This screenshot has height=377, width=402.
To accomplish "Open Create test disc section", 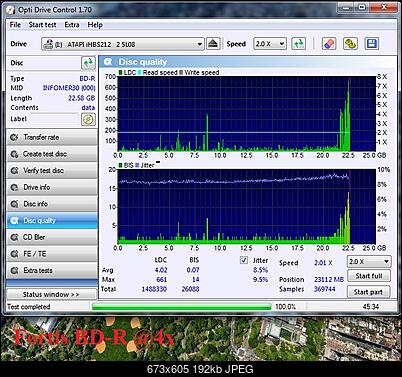I will tap(52, 154).
